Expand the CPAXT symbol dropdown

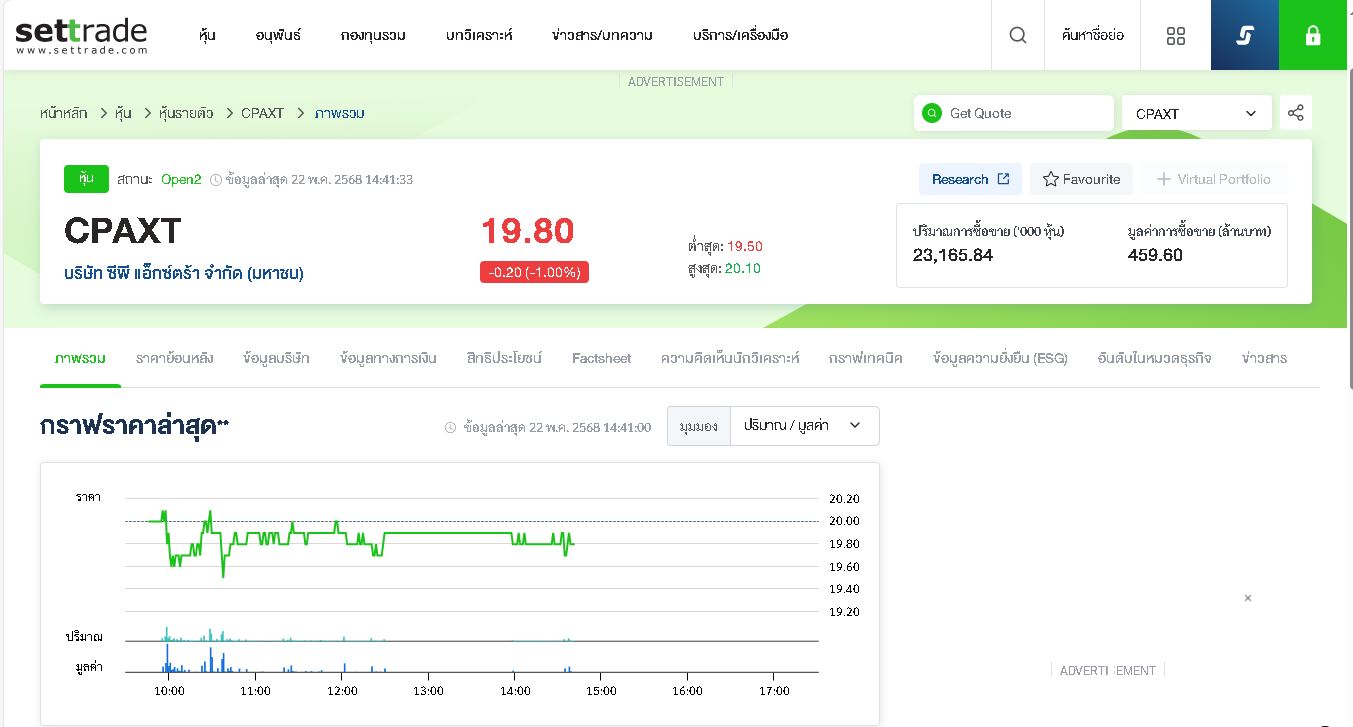click(1197, 113)
